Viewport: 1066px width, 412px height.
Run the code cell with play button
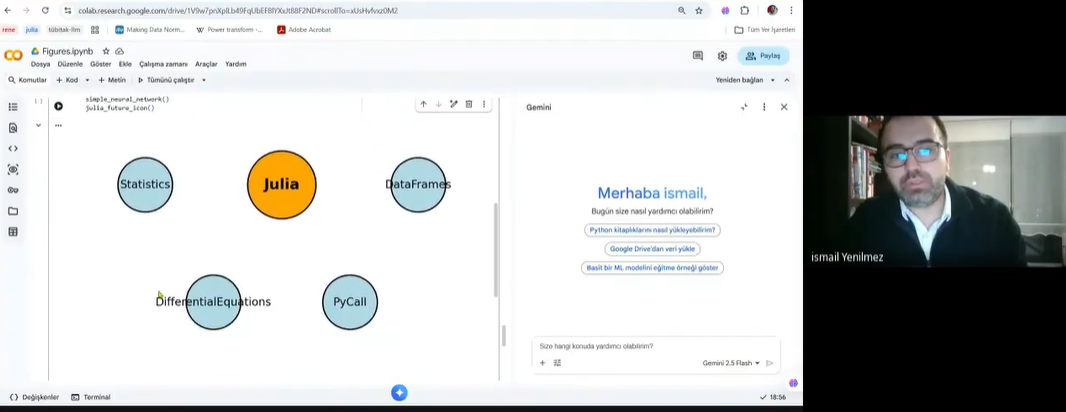point(58,106)
